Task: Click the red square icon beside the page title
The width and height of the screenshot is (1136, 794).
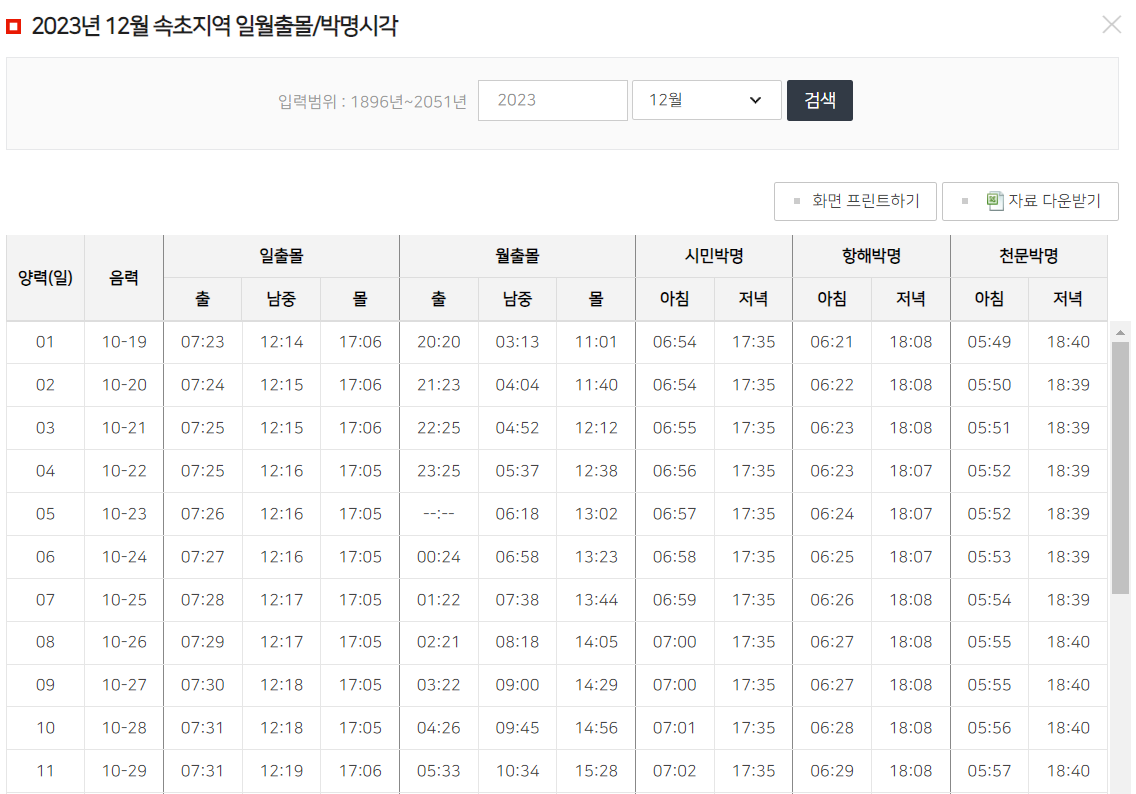Action: (14, 24)
